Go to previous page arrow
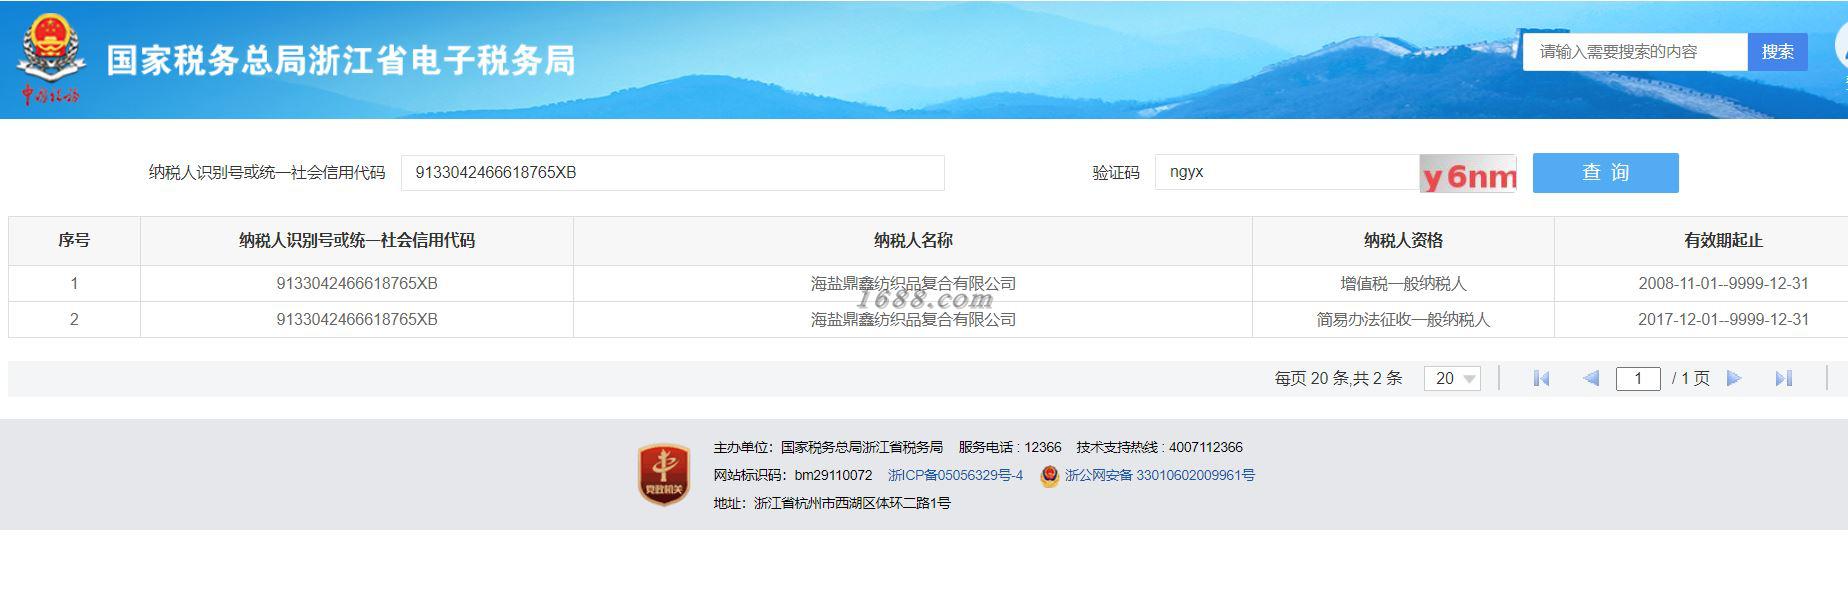1848x593 pixels. coord(1591,378)
